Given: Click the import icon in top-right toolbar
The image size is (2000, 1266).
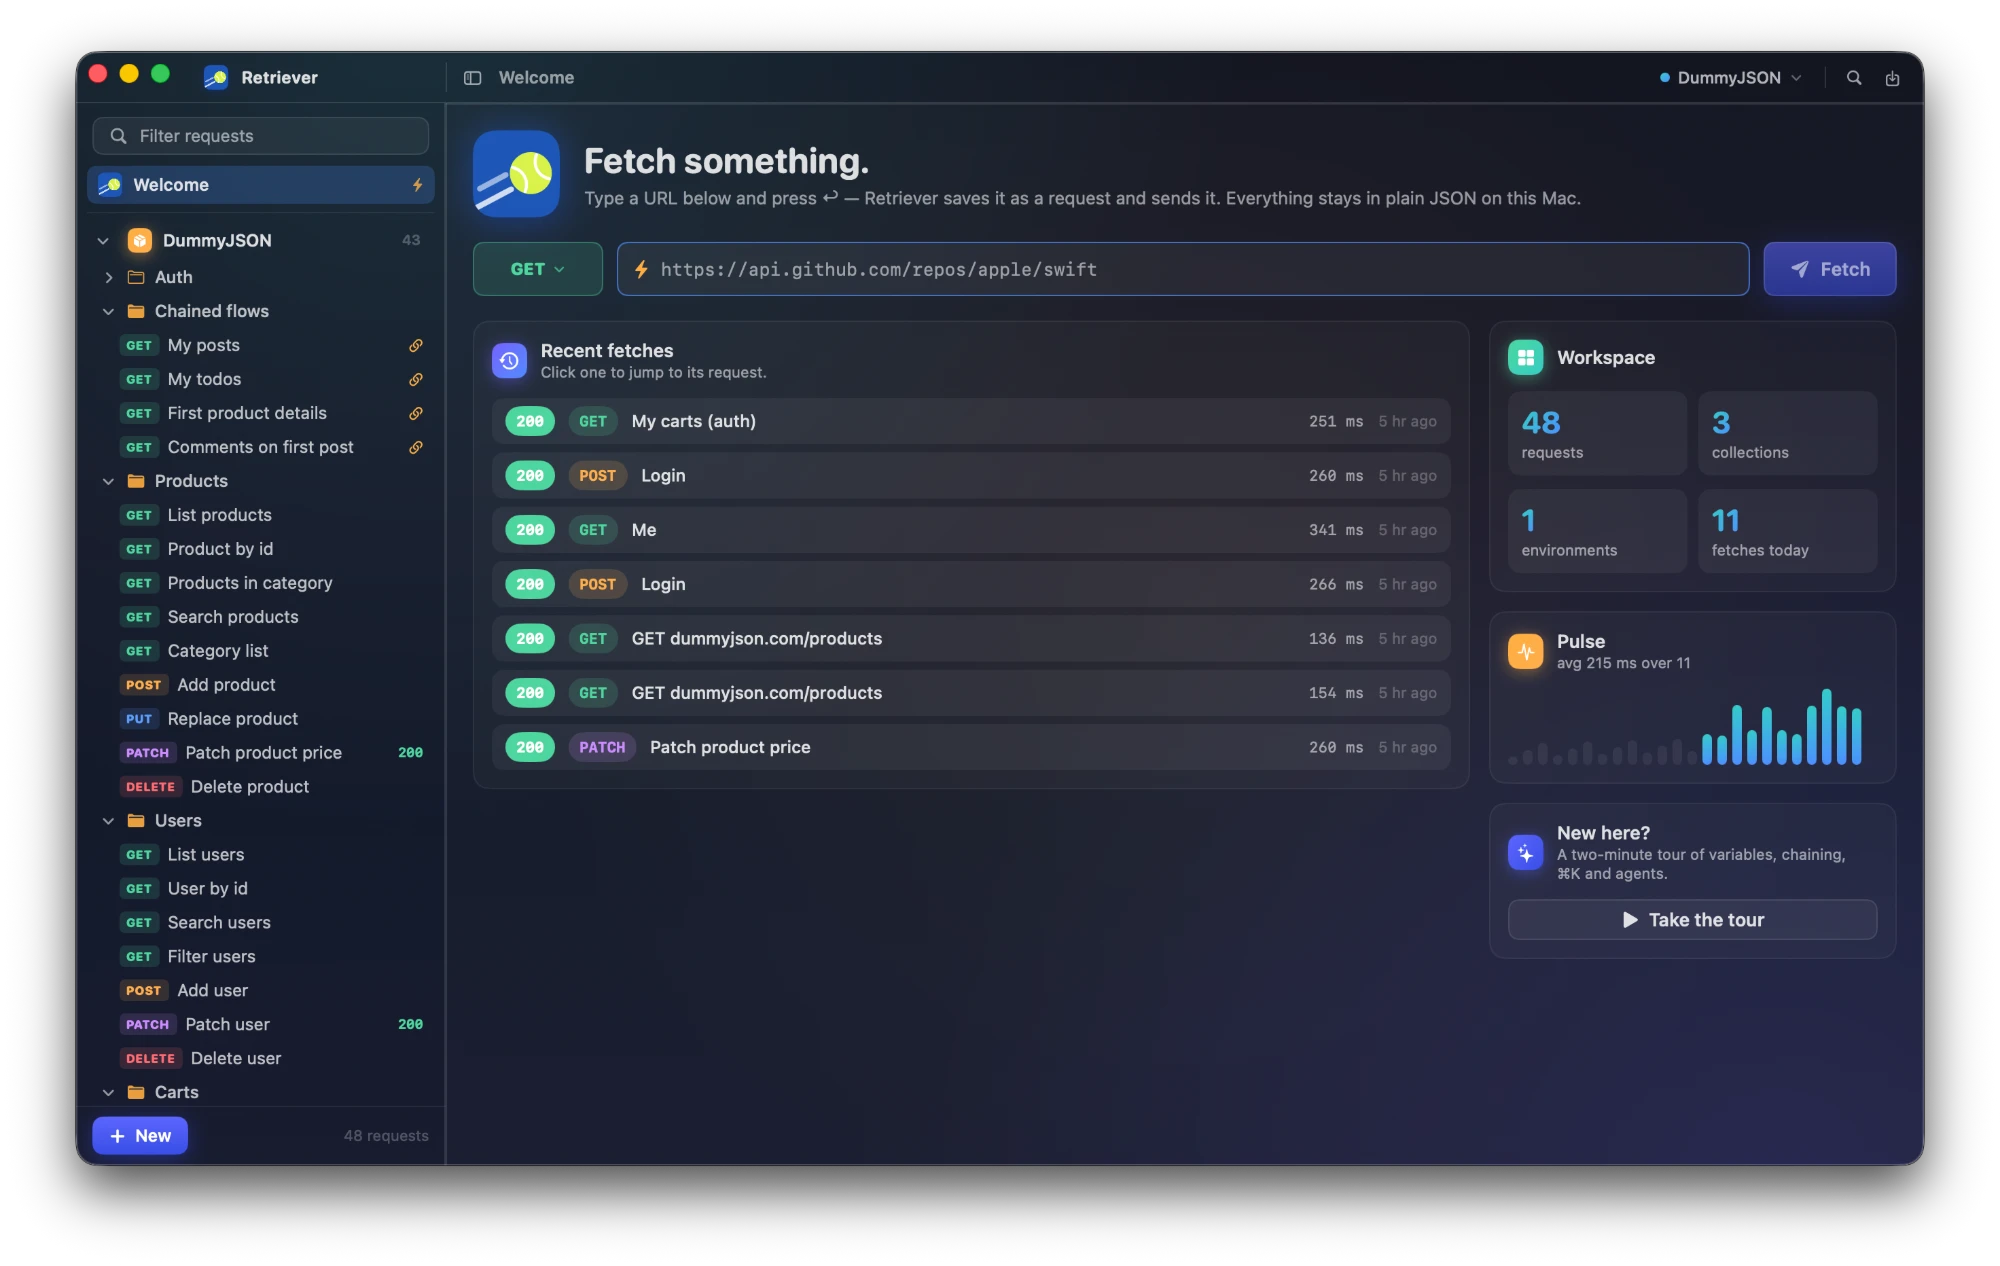Looking at the screenshot, I should pyautogui.click(x=1892, y=78).
